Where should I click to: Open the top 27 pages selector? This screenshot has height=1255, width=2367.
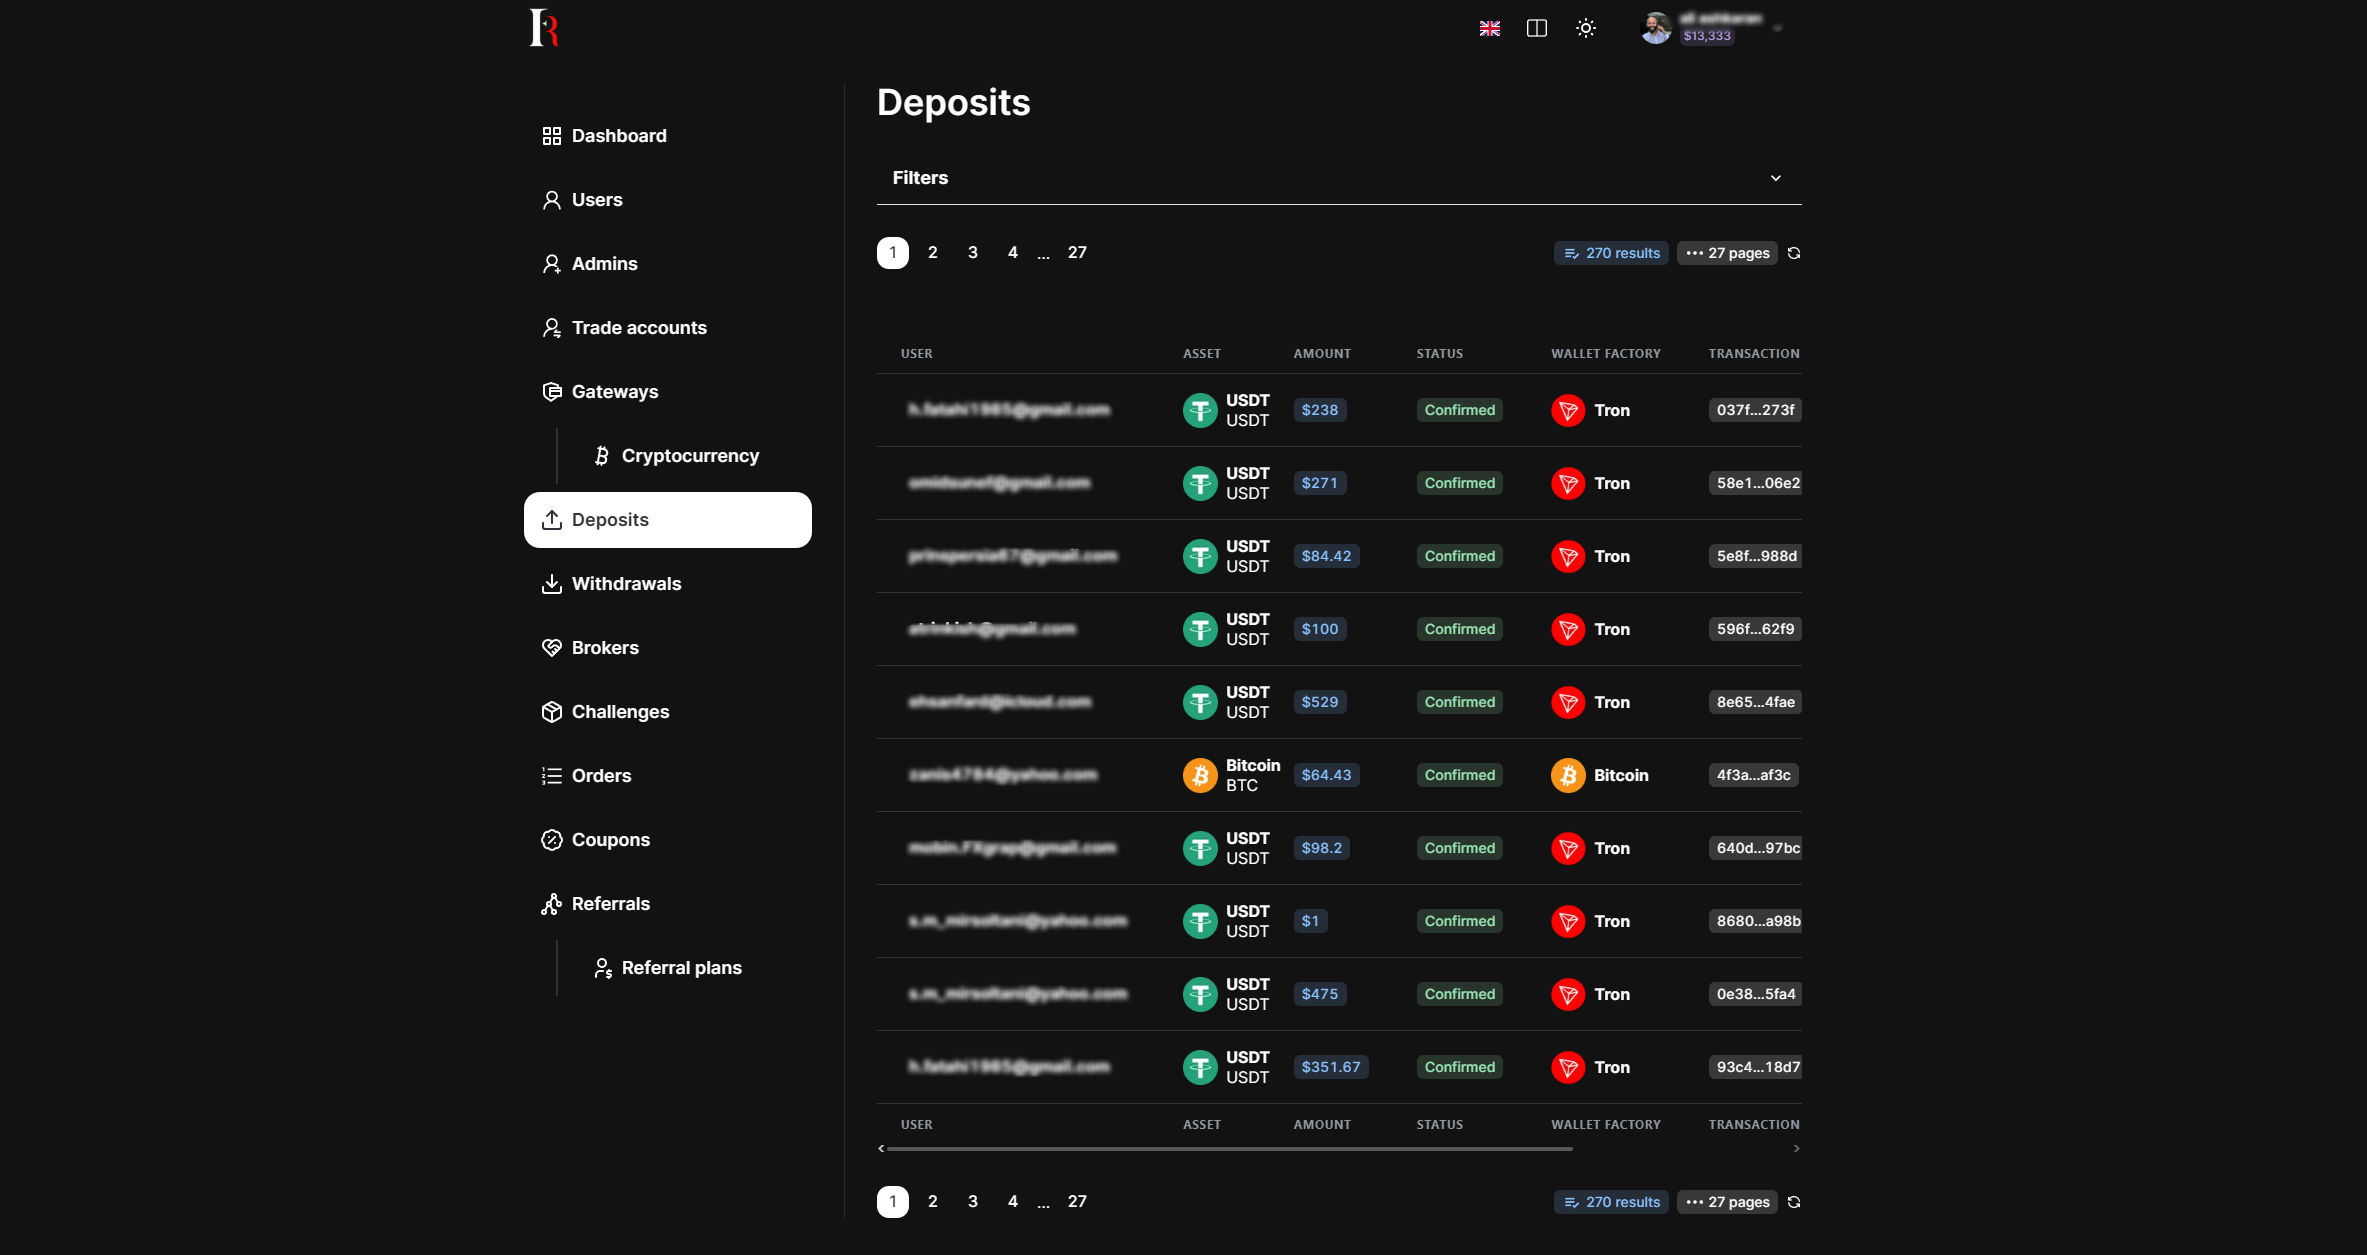pos(1727,253)
